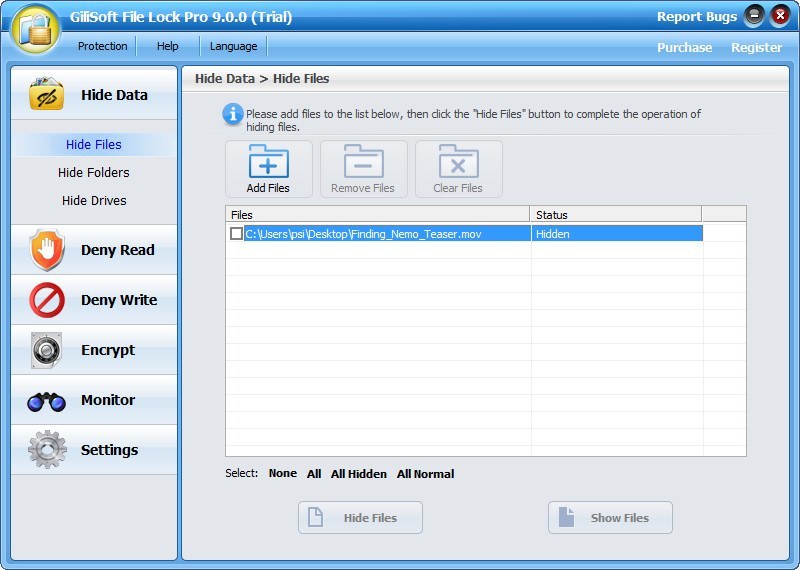Click the Hide Data folder icon
The image size is (800, 570).
(x=46, y=94)
